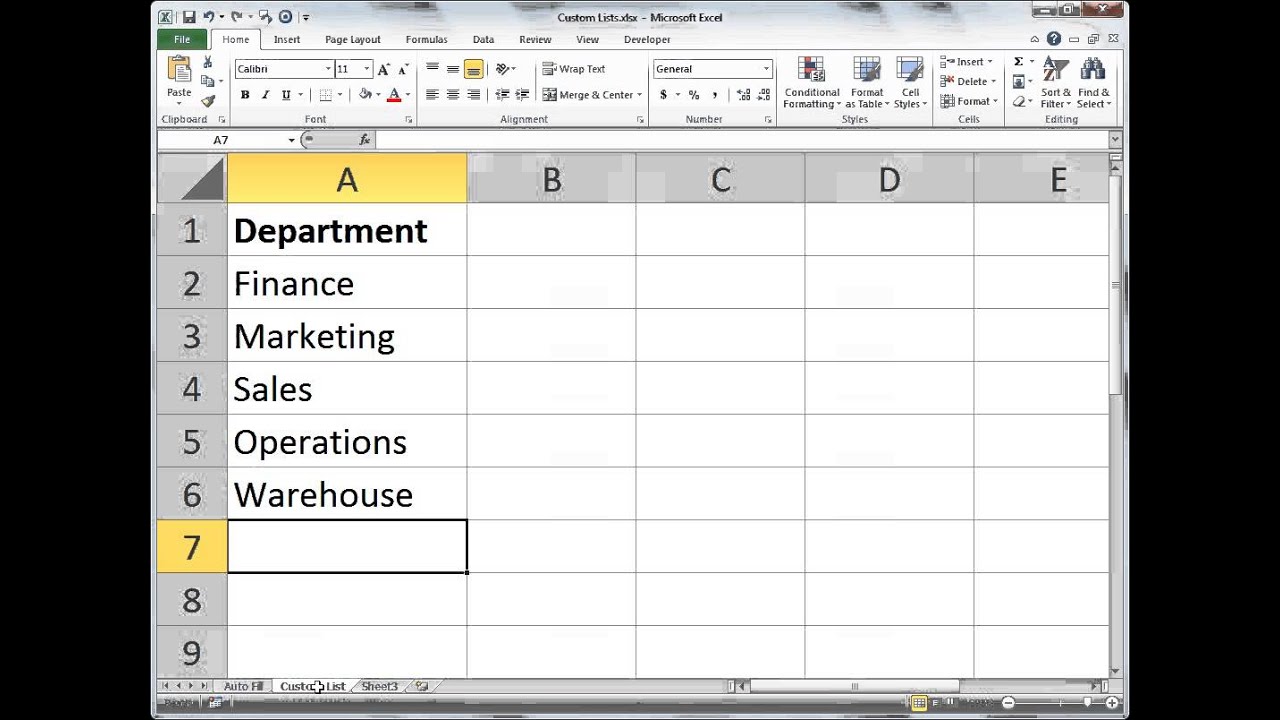This screenshot has height=720, width=1280.
Task: Click the Clear eraser icon
Action: coord(1019,101)
